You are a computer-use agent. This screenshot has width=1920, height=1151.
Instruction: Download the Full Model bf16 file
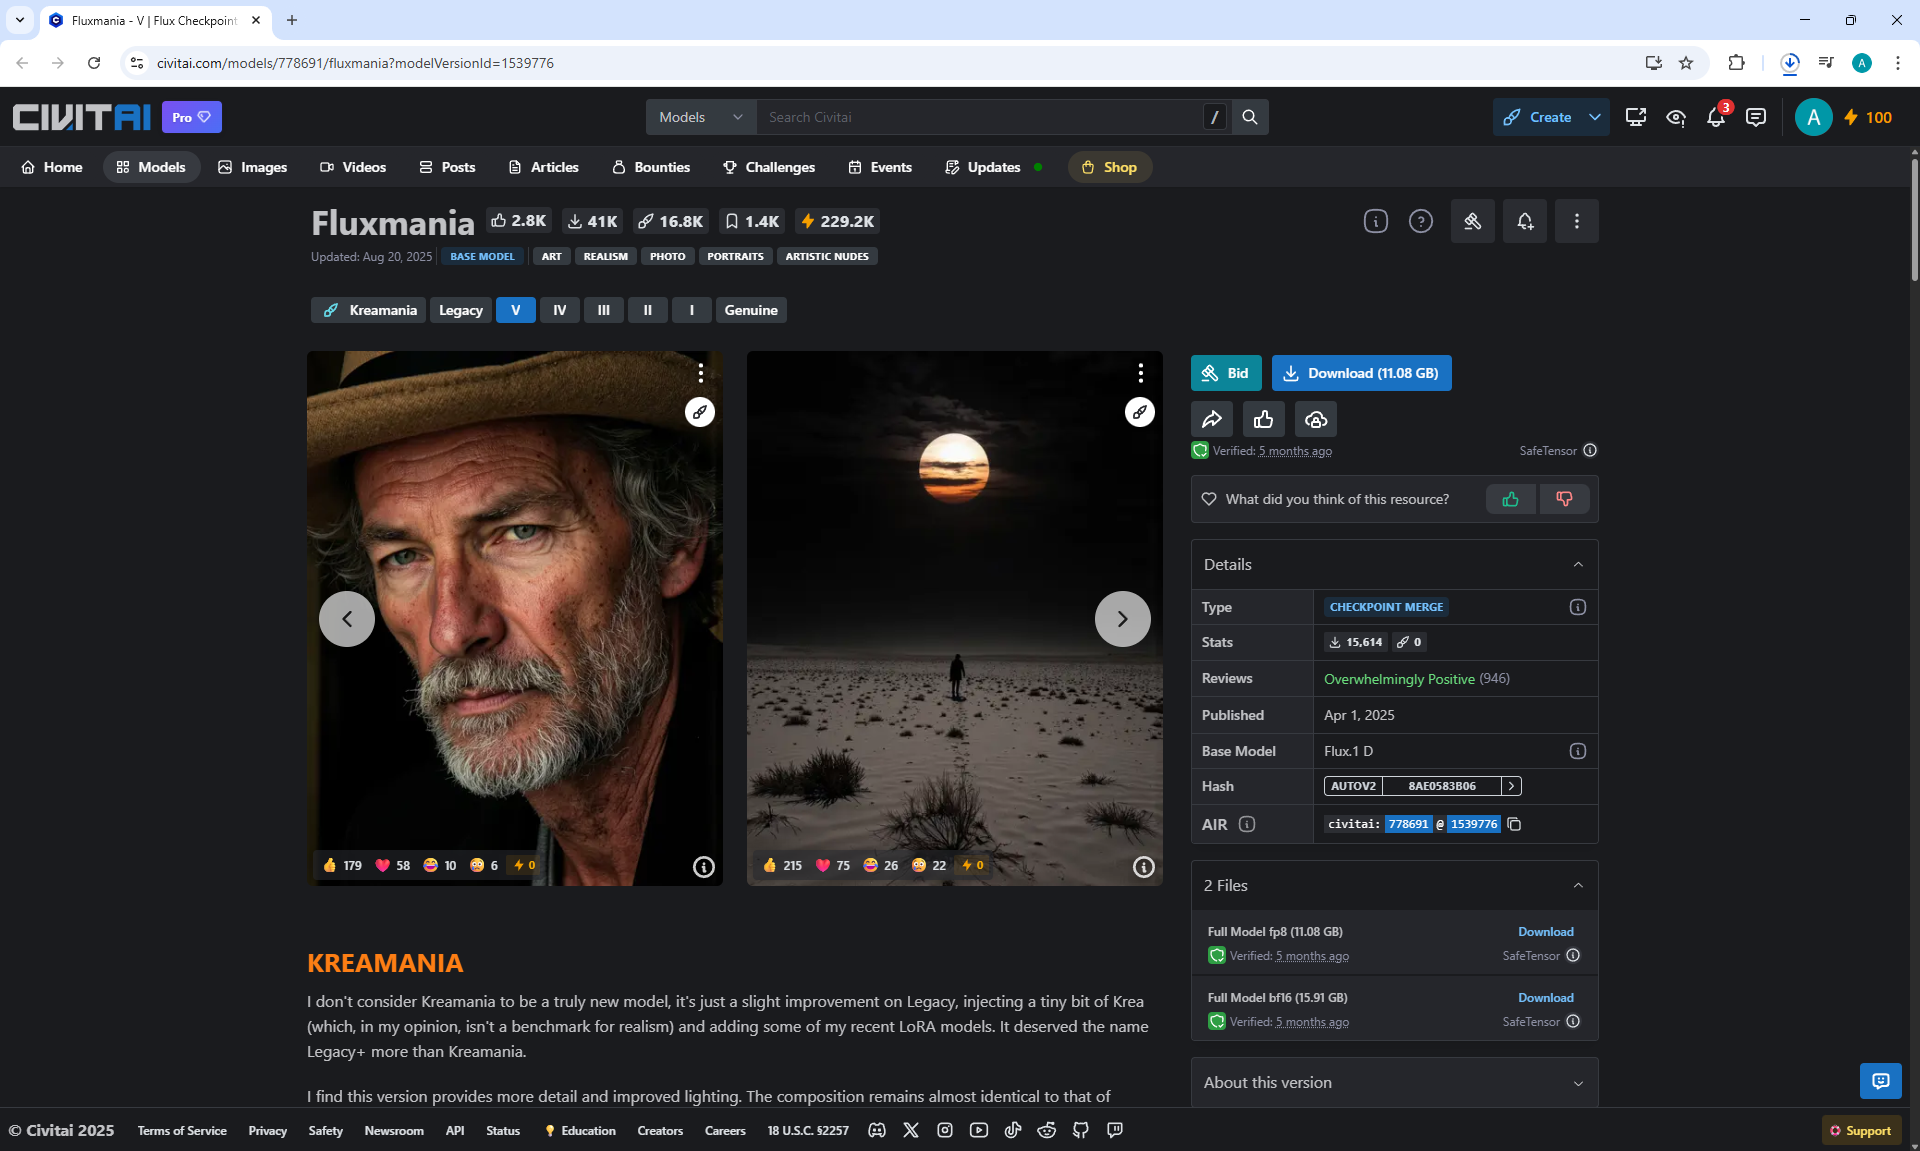tap(1545, 998)
